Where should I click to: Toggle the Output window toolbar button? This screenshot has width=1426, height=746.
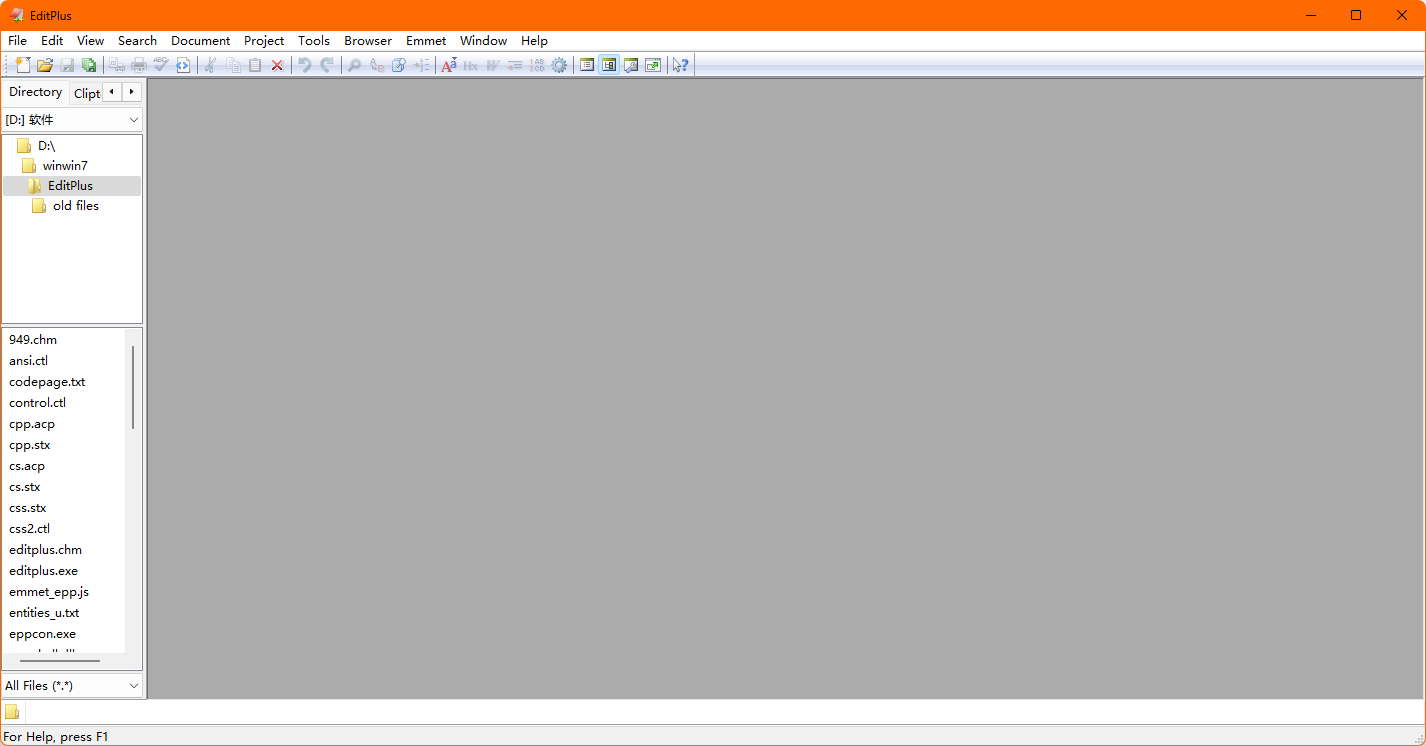click(x=631, y=65)
